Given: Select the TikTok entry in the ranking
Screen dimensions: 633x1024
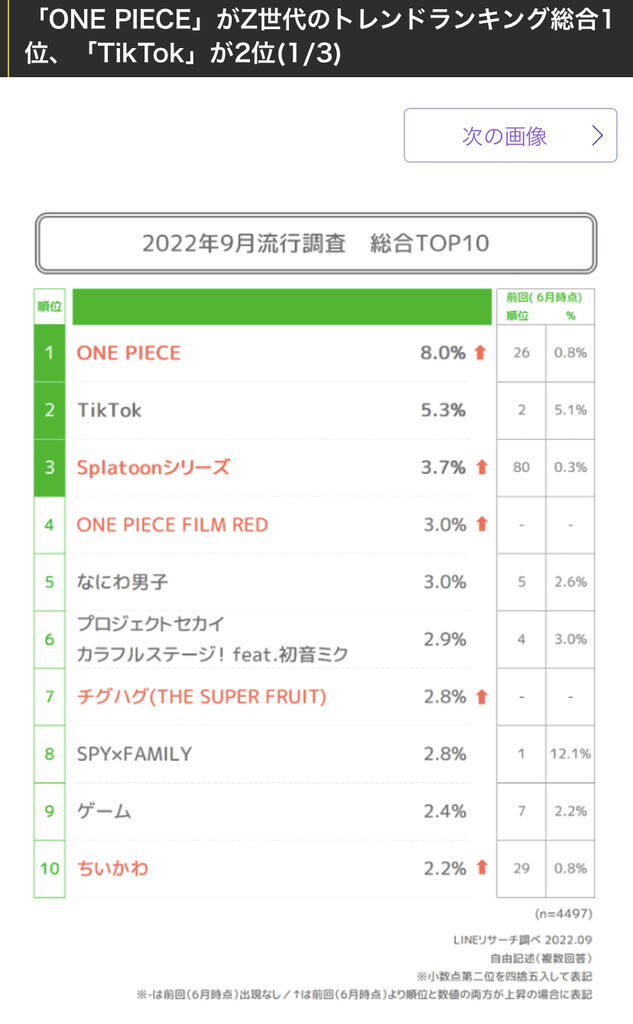Looking at the screenshot, I should pos(110,410).
